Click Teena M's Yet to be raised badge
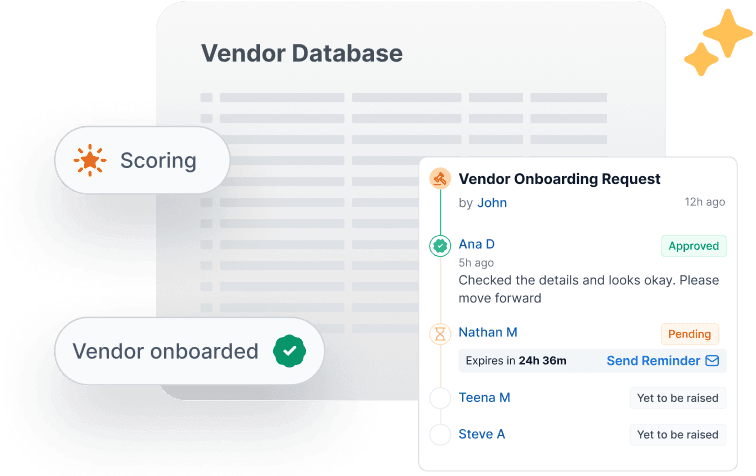The height and width of the screenshot is (476, 756). (x=677, y=398)
